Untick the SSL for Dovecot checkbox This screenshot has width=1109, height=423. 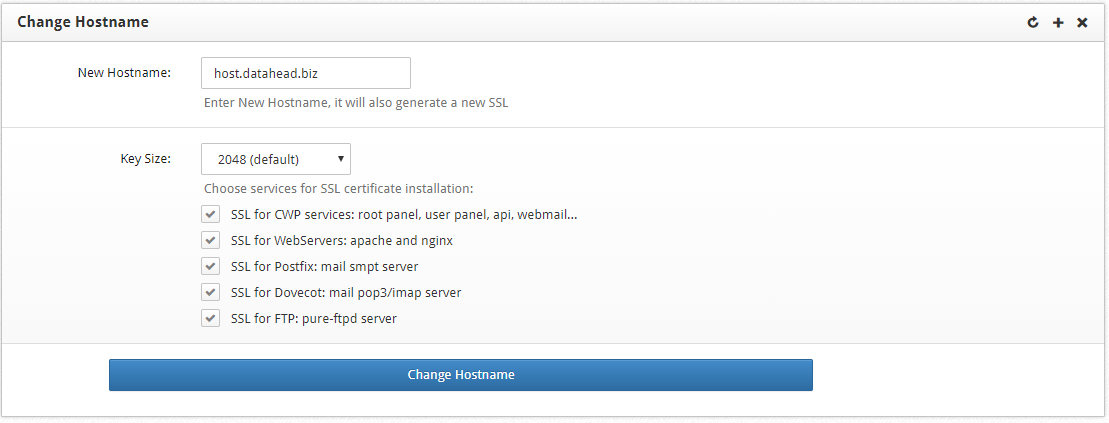click(210, 292)
